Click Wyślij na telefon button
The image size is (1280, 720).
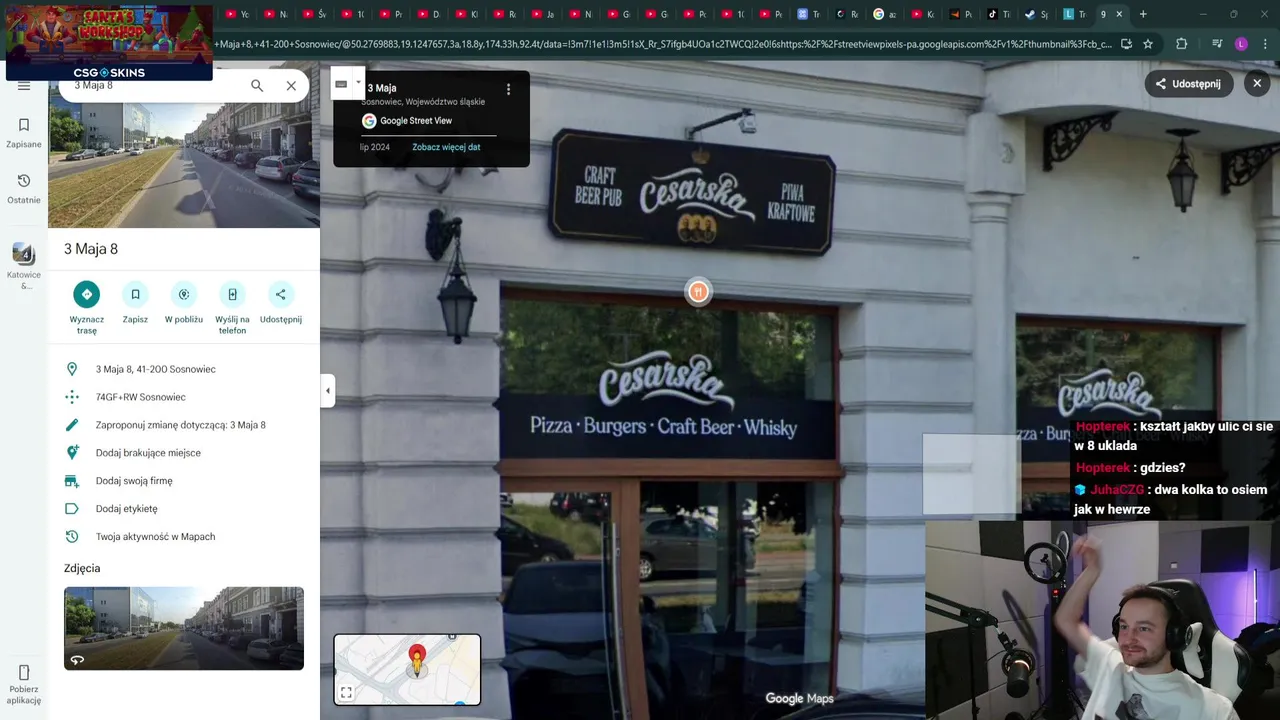coord(232,307)
